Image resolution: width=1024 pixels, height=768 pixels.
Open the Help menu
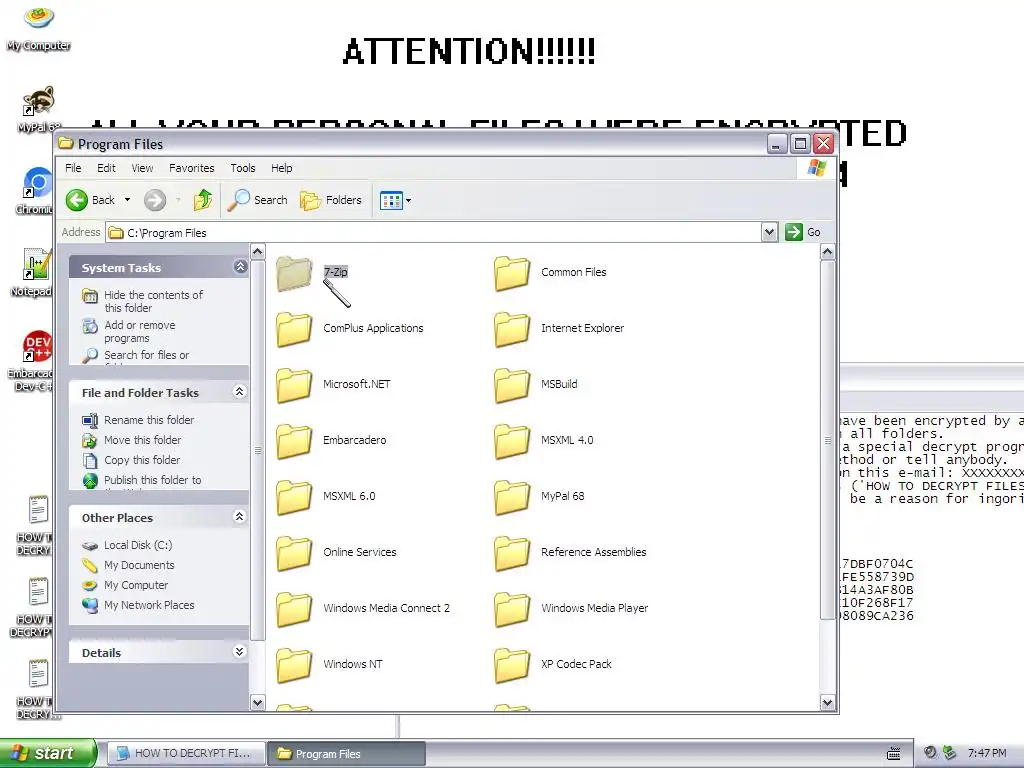click(x=281, y=168)
